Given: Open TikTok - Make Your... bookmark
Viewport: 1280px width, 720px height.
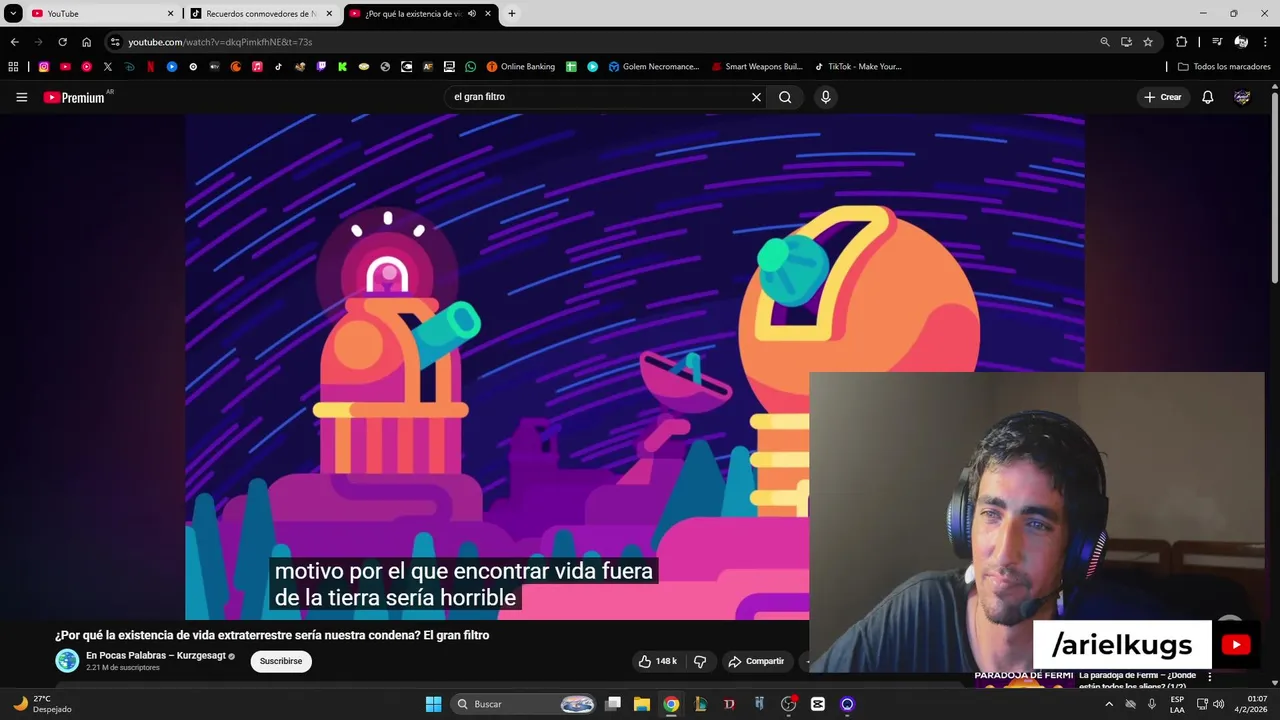Looking at the screenshot, I should tap(857, 67).
